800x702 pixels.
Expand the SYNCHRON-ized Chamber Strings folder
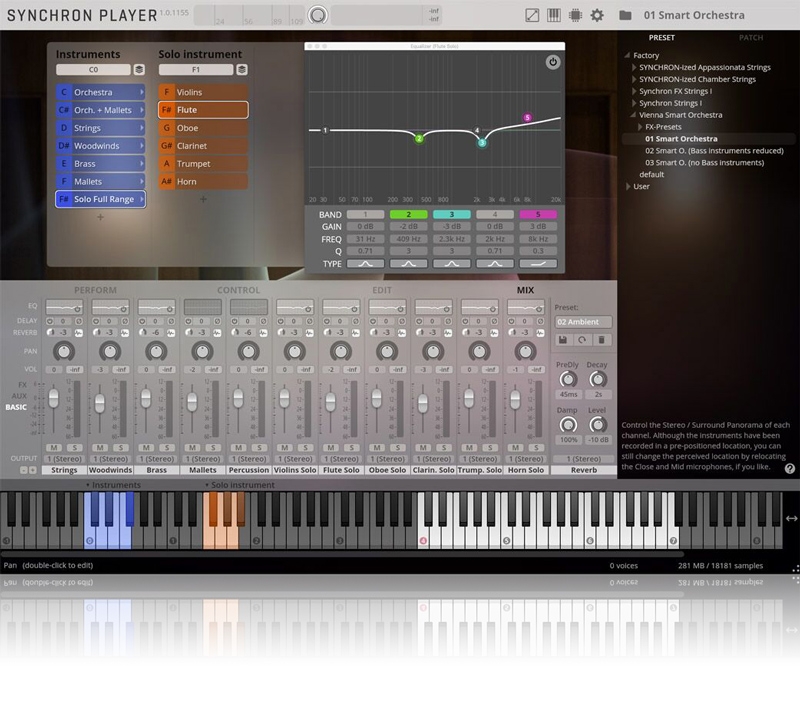(x=634, y=79)
